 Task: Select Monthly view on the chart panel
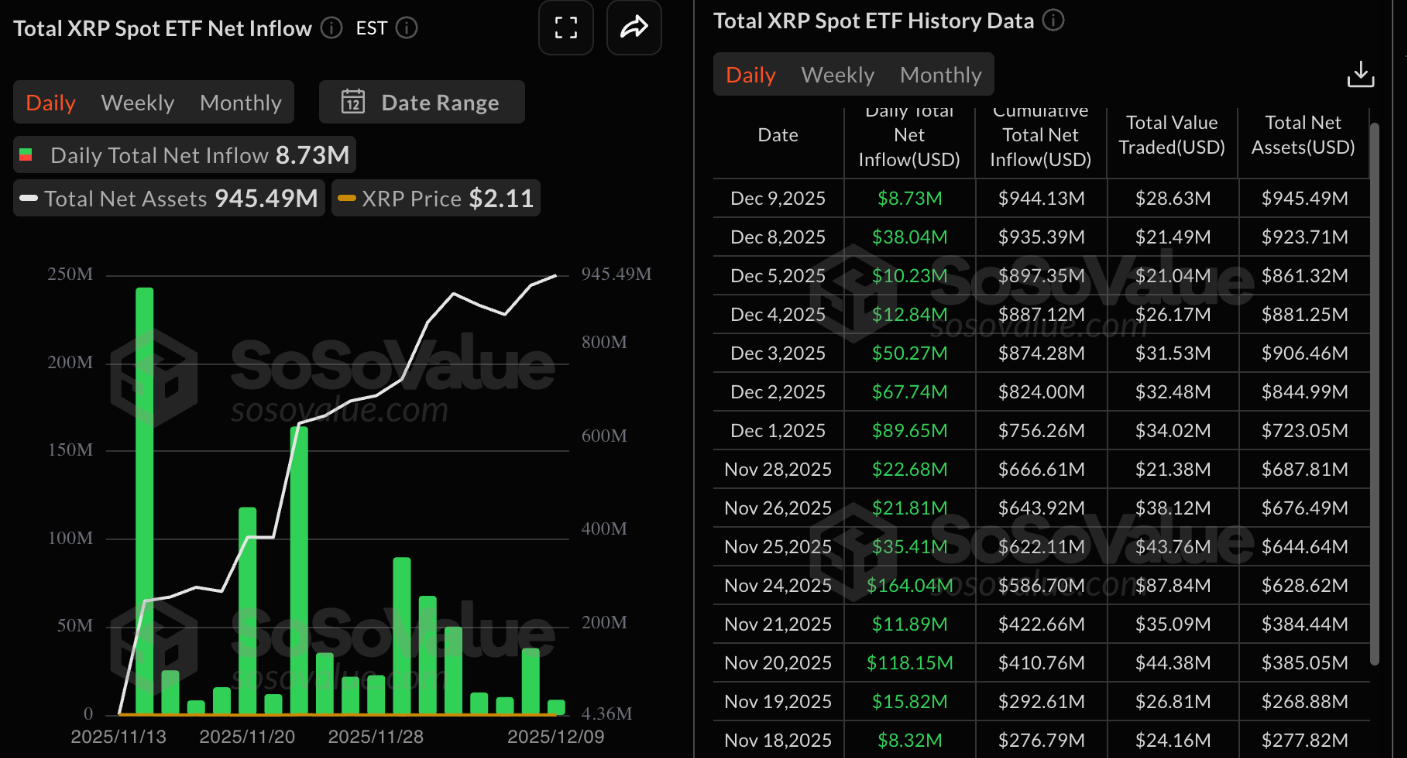coord(240,102)
